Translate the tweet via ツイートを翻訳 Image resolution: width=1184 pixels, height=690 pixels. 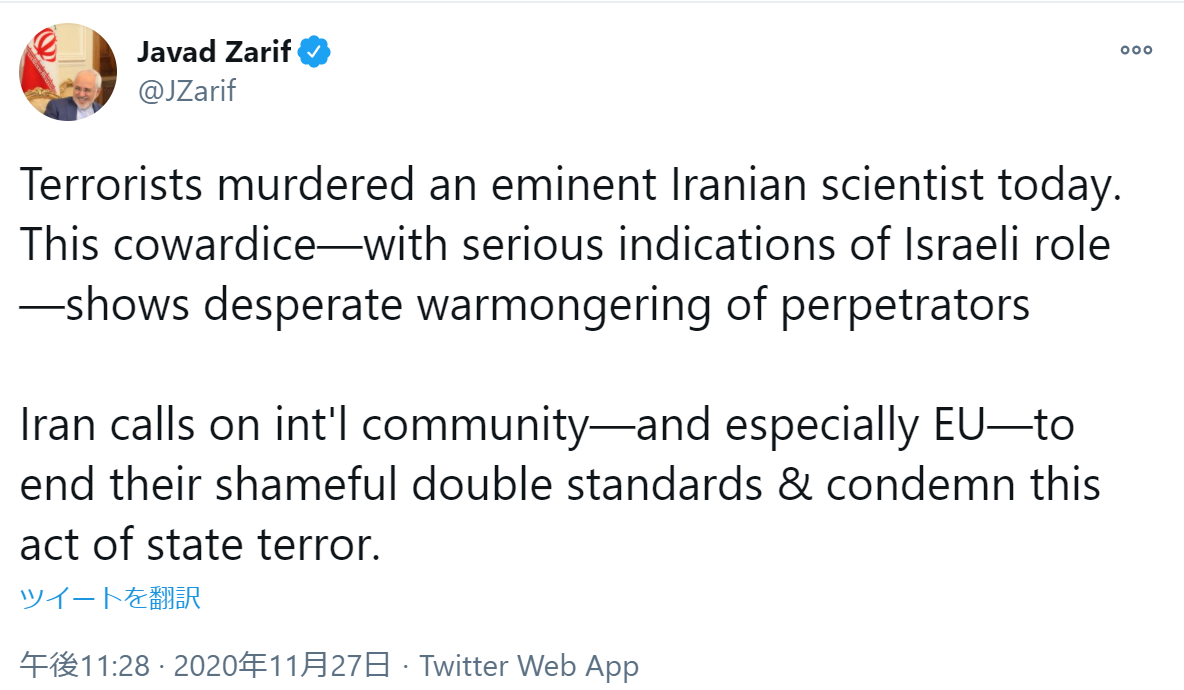(110, 598)
